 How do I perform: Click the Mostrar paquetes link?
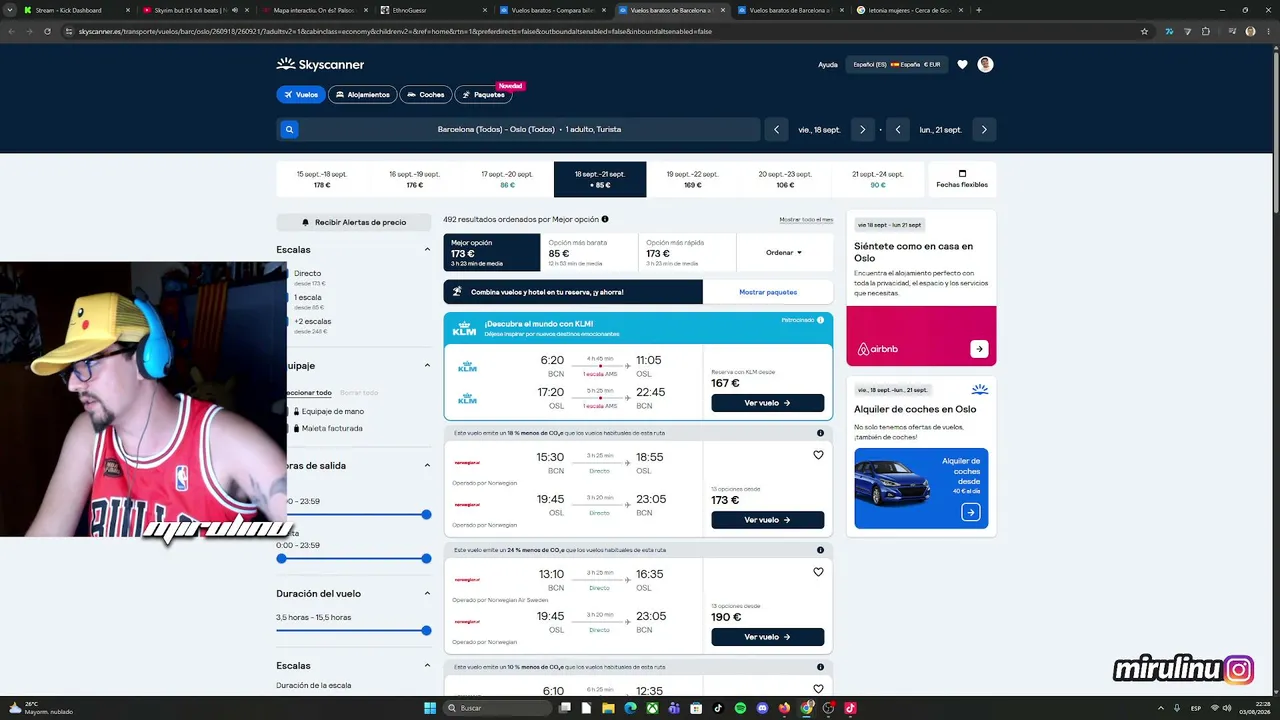point(768,292)
